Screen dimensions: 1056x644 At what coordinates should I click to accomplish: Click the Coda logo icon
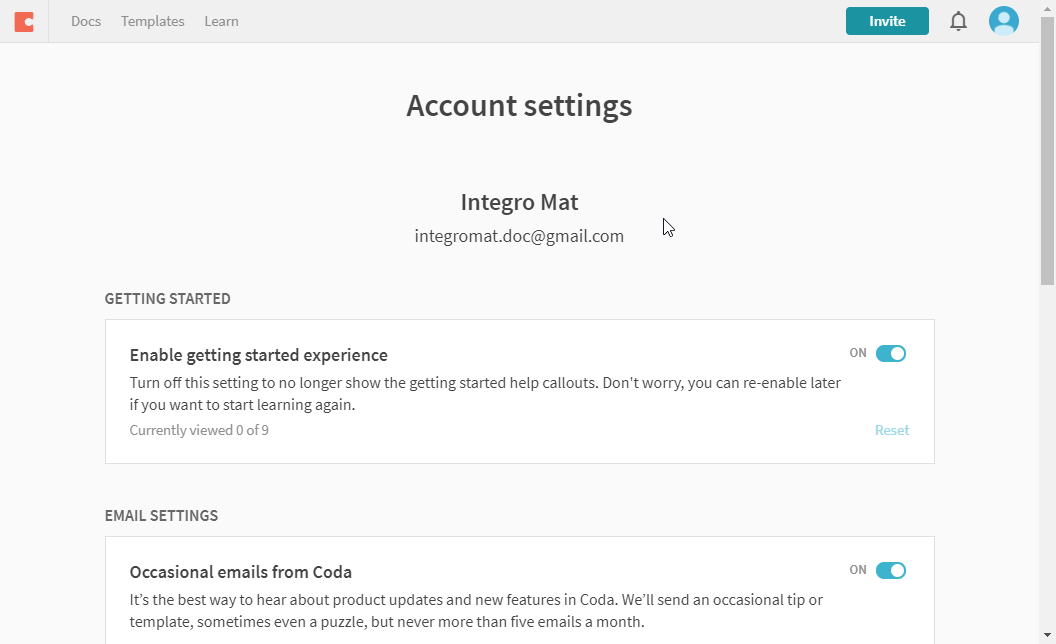coord(24,22)
